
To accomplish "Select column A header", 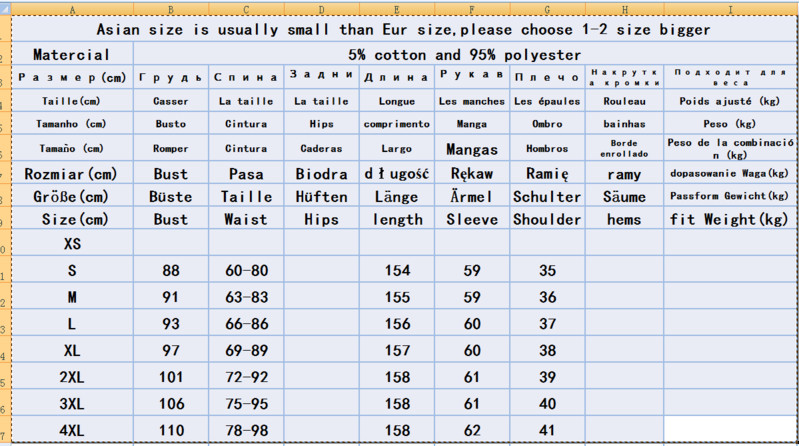I will [x=73, y=9].
